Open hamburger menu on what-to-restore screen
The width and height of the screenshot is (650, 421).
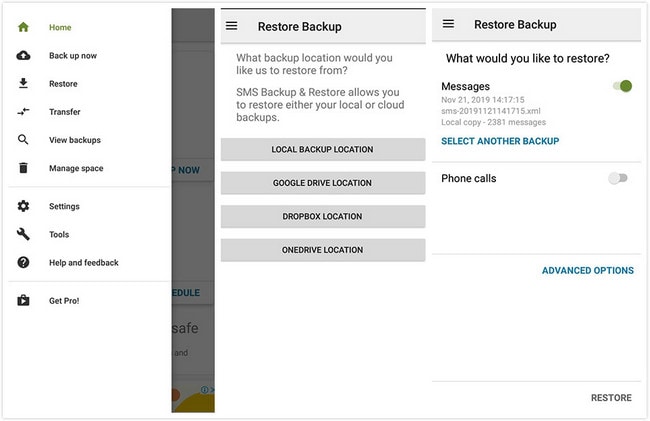448,24
